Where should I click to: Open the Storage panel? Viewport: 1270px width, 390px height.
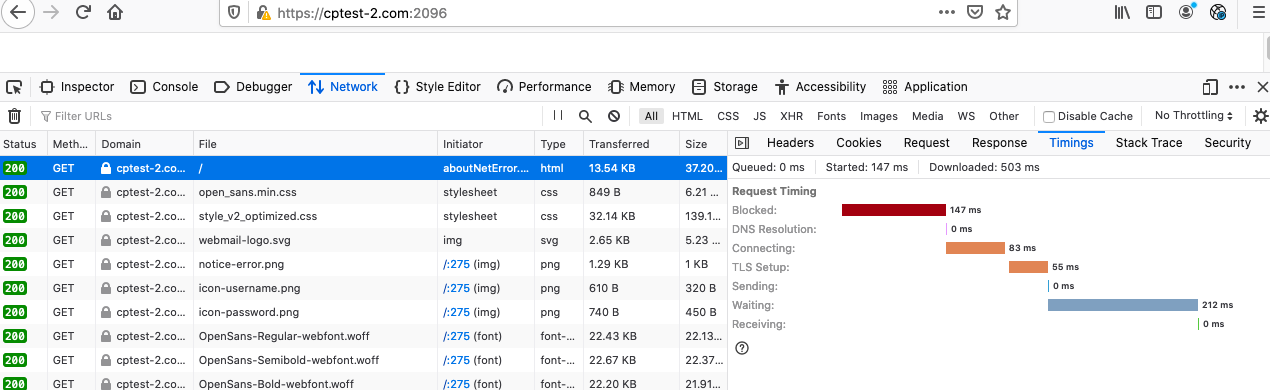724,87
